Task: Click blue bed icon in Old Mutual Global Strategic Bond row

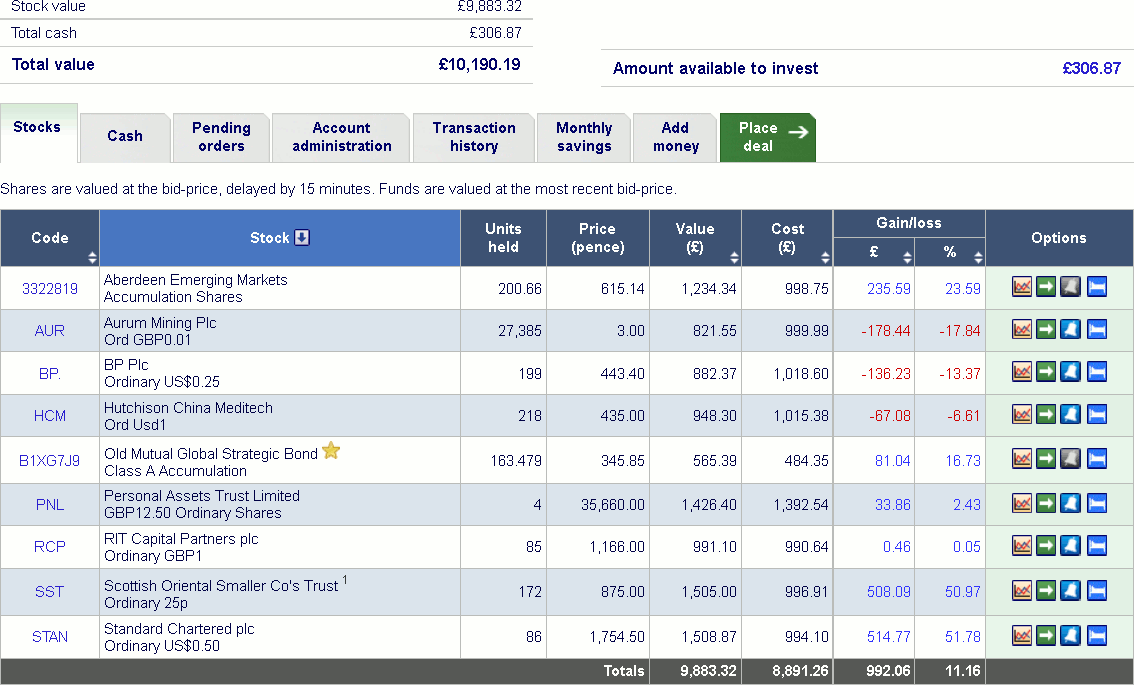Action: coord(1096,459)
